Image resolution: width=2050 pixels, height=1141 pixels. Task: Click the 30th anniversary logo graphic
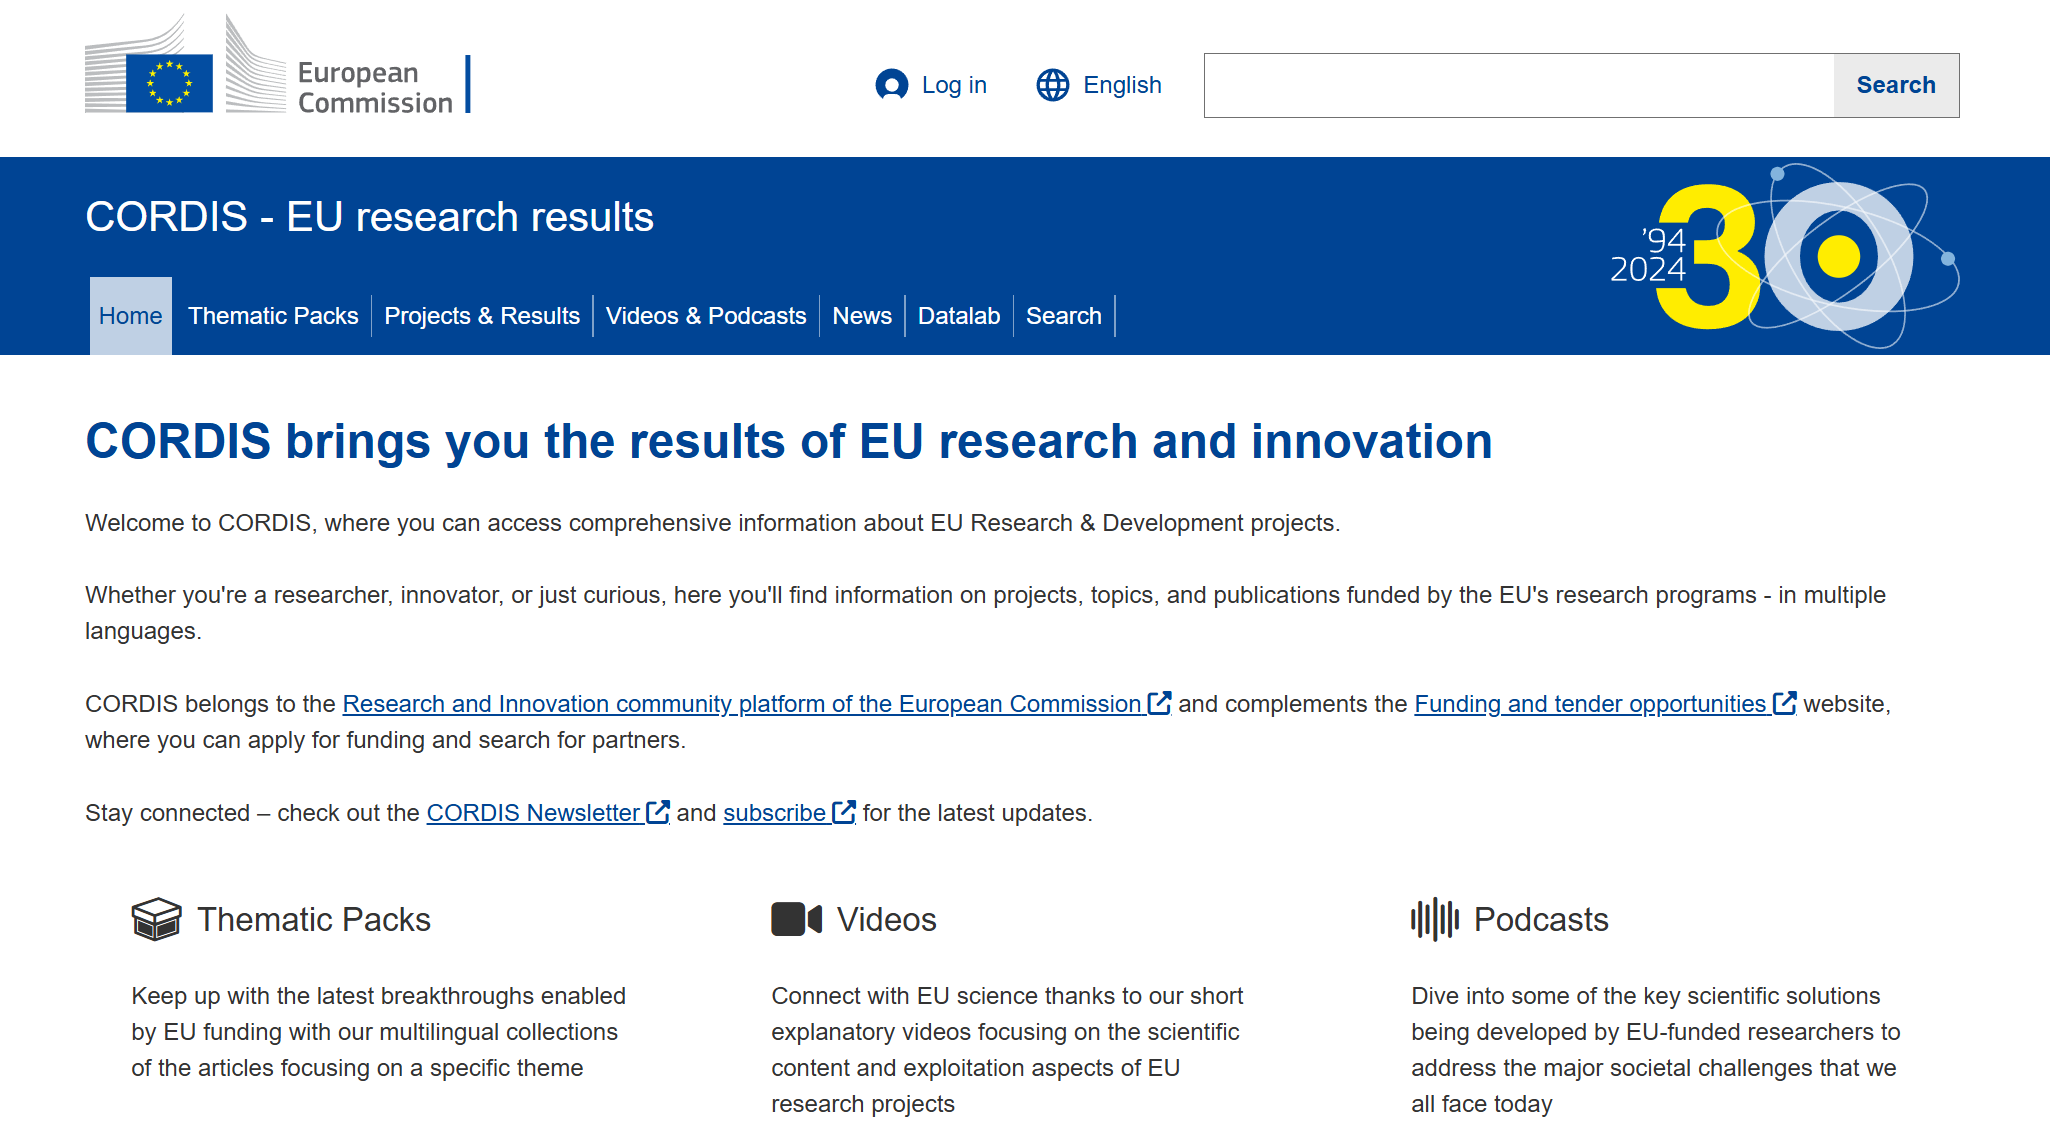click(x=1785, y=256)
